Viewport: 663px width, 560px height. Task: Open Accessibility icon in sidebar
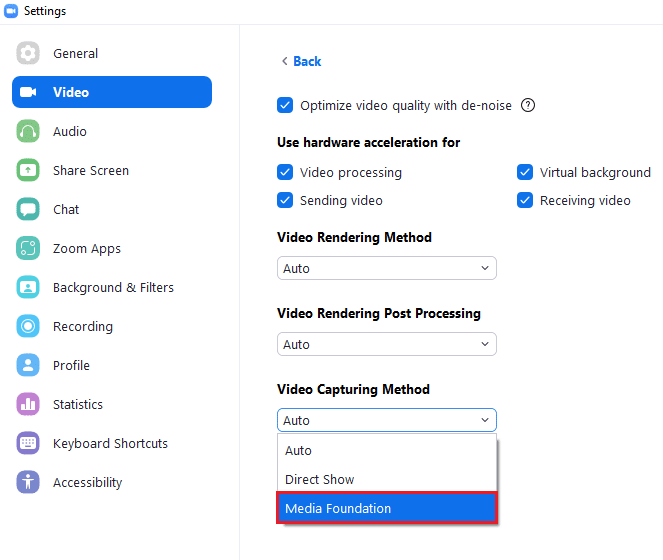tap(28, 482)
